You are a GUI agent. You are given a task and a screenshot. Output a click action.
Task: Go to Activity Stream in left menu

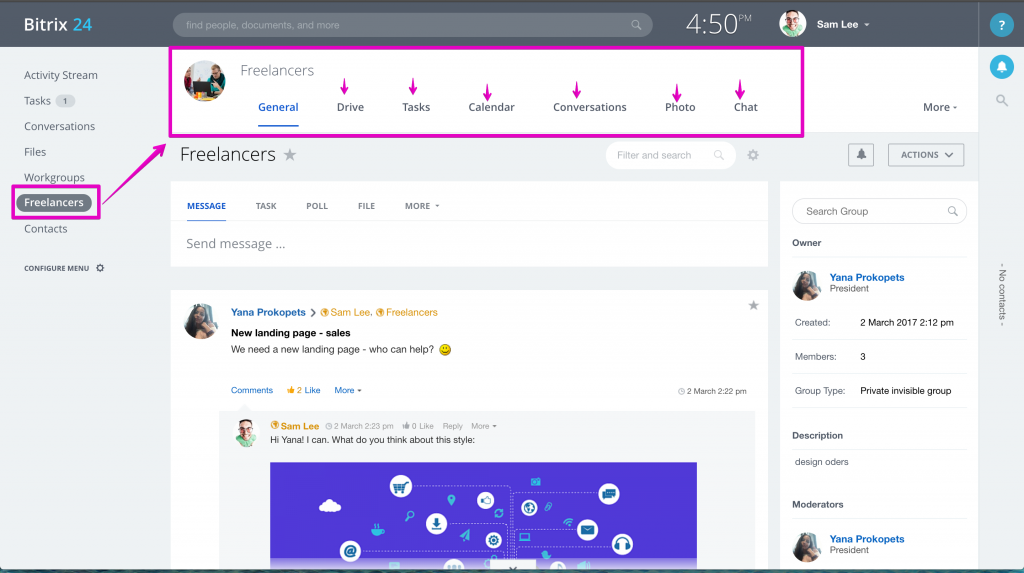(61, 75)
